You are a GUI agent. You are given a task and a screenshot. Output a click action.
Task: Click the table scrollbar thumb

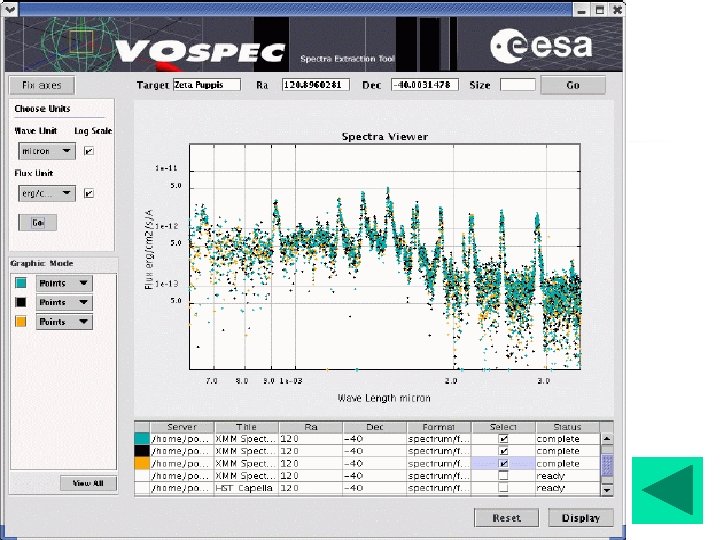[x=607, y=465]
